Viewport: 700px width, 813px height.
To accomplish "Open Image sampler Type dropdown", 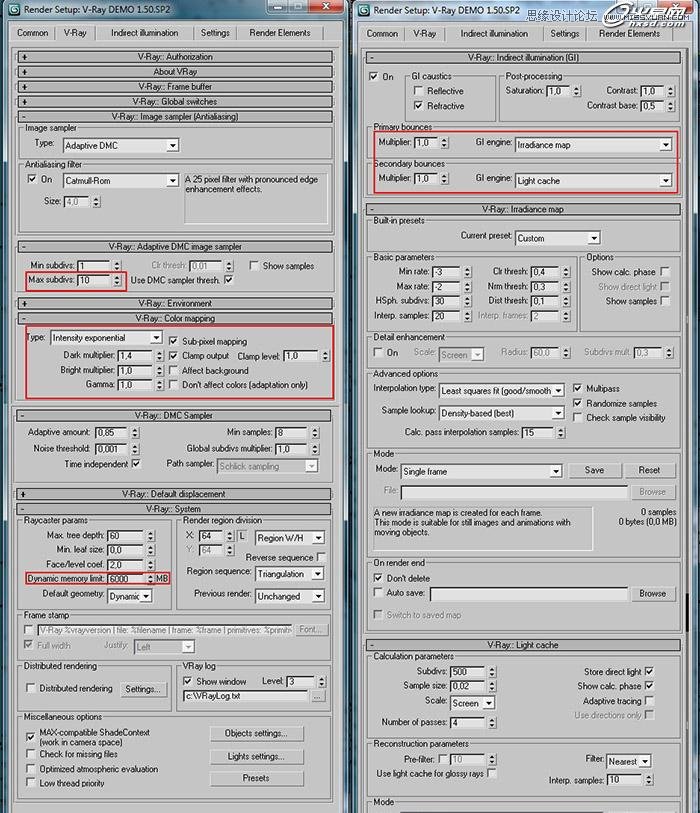I will (x=121, y=146).
